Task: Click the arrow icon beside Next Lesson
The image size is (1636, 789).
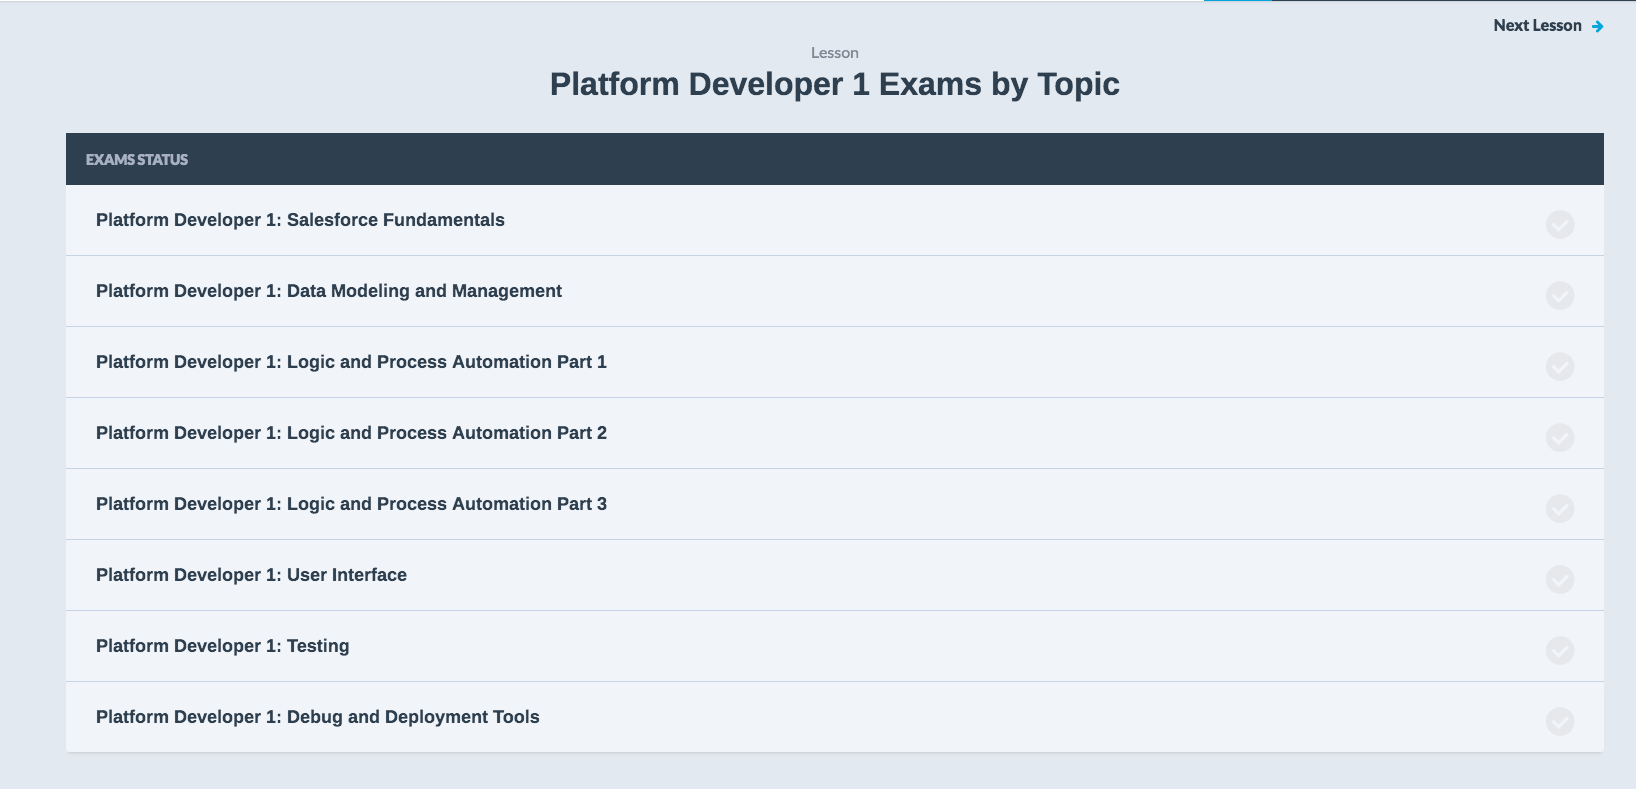Action: [x=1598, y=27]
